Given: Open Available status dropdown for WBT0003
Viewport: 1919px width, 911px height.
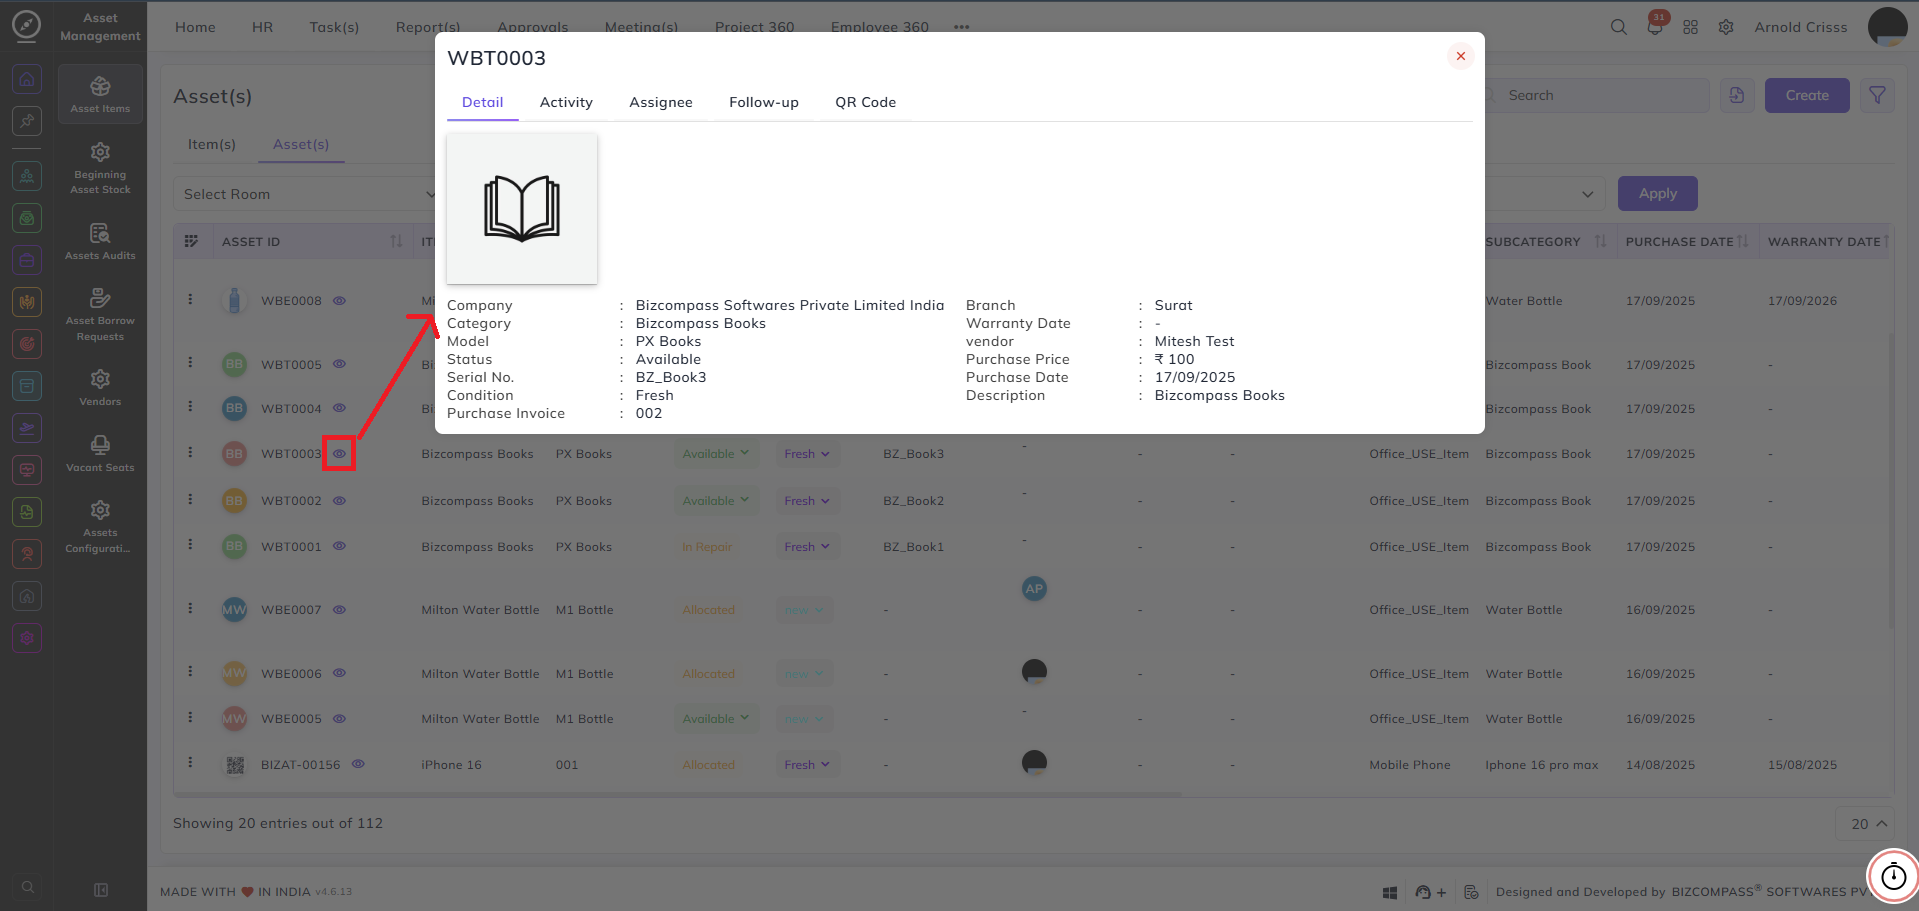Looking at the screenshot, I should [x=716, y=454].
